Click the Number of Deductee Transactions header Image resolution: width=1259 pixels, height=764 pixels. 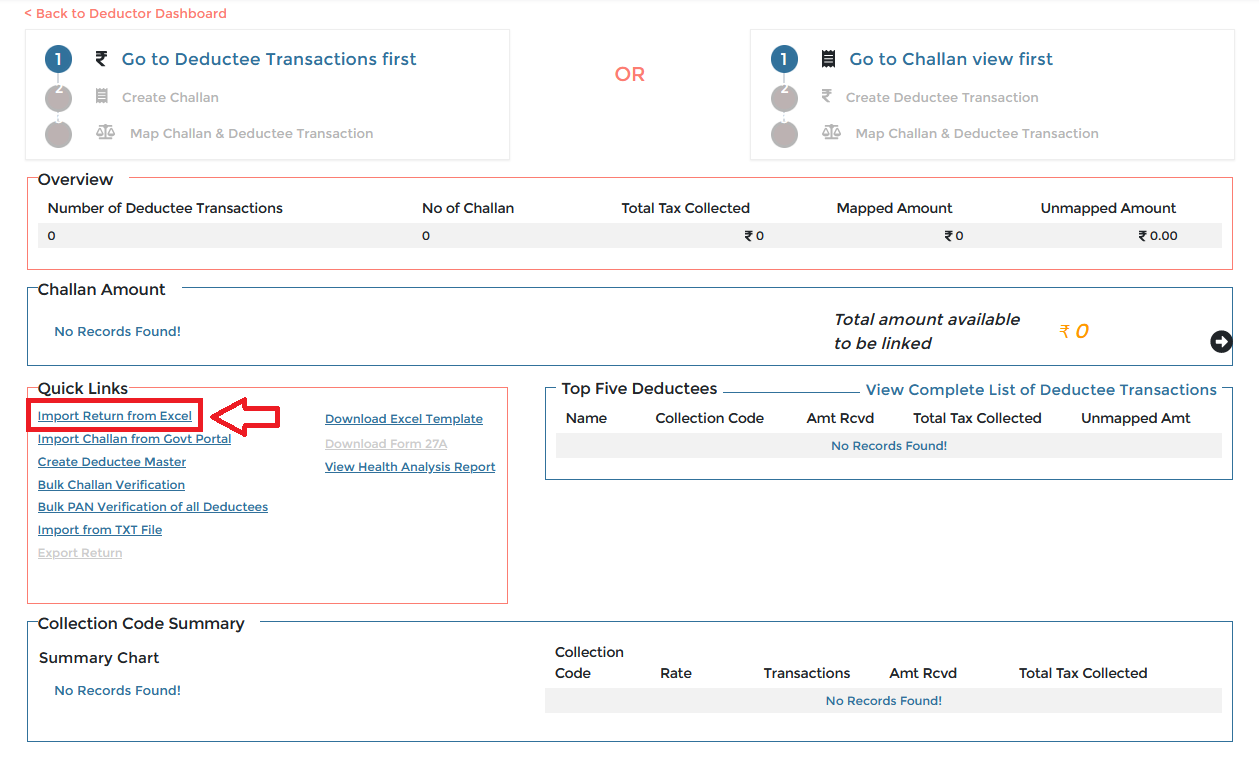165,208
